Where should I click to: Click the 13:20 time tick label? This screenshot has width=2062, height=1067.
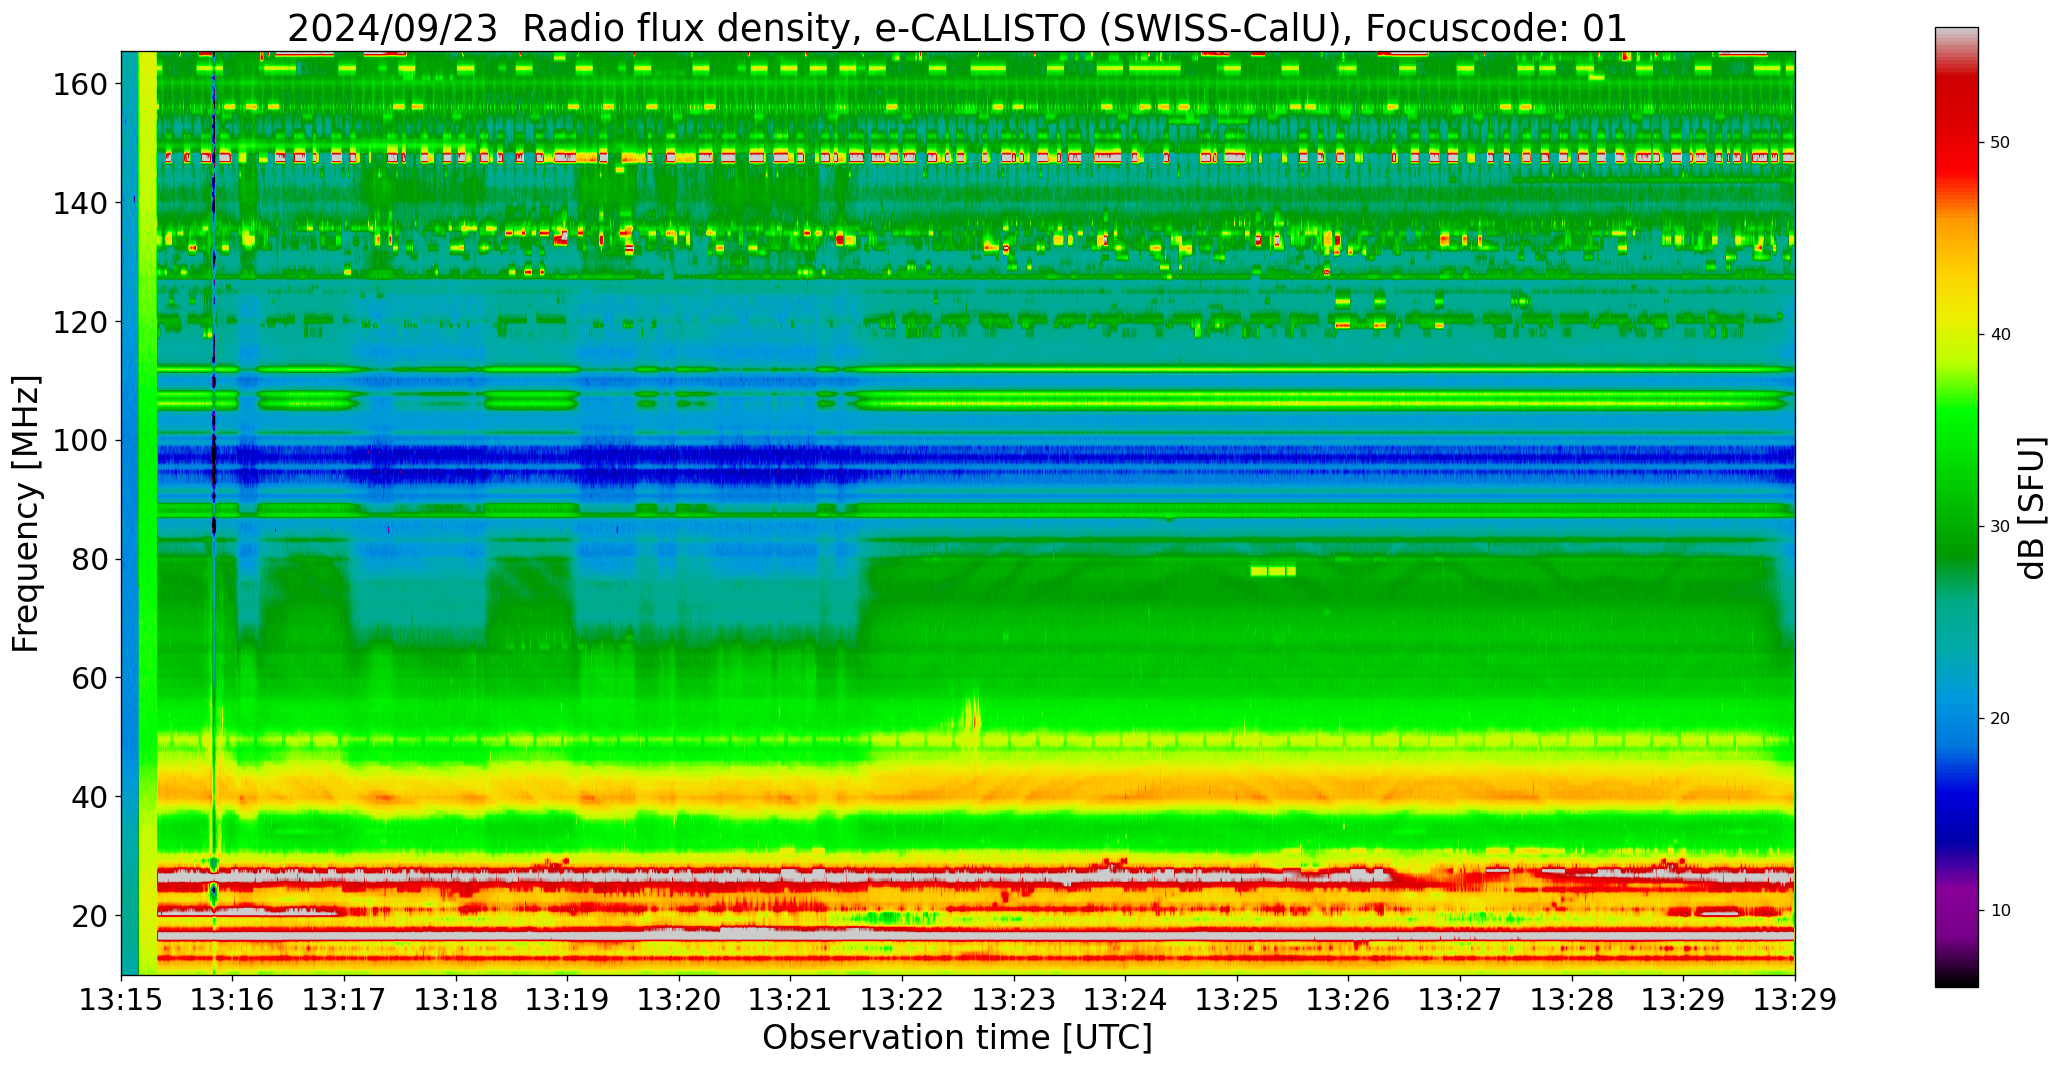tap(680, 1000)
